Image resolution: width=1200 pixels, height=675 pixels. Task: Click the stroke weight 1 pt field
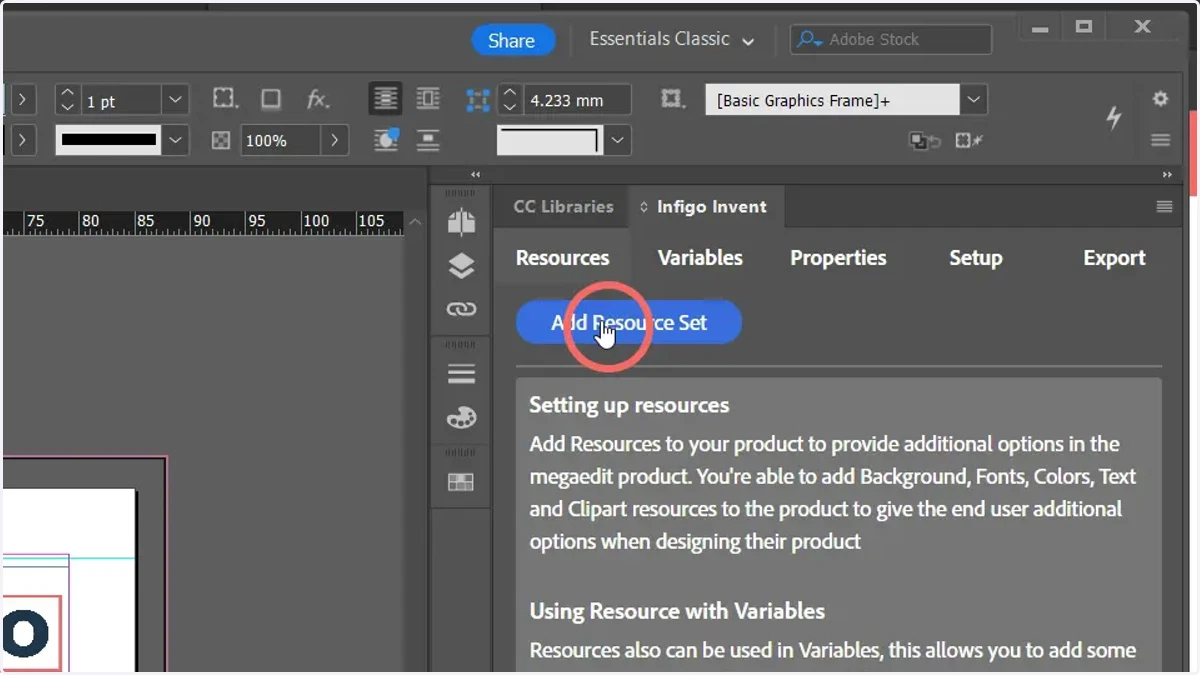tap(121, 100)
